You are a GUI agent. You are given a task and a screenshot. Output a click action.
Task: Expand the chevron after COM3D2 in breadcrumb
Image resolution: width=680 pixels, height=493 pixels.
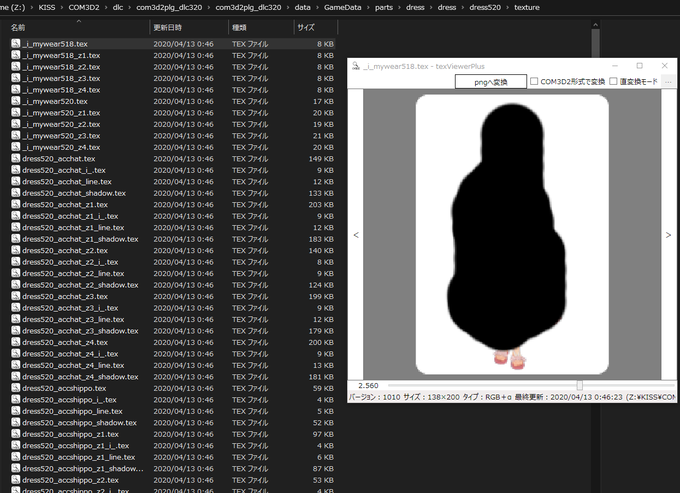pyautogui.click(x=106, y=7)
